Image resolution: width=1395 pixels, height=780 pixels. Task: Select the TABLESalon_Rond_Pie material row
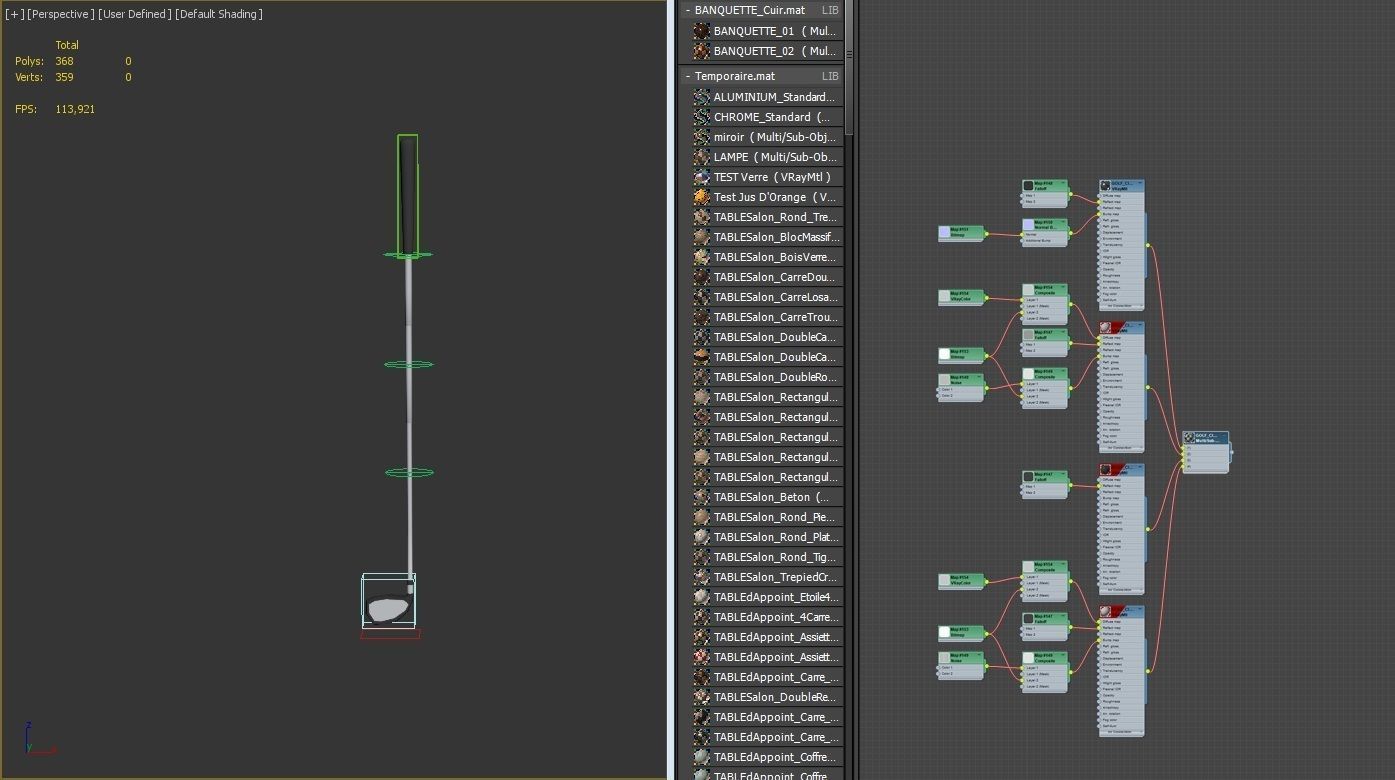[766, 517]
